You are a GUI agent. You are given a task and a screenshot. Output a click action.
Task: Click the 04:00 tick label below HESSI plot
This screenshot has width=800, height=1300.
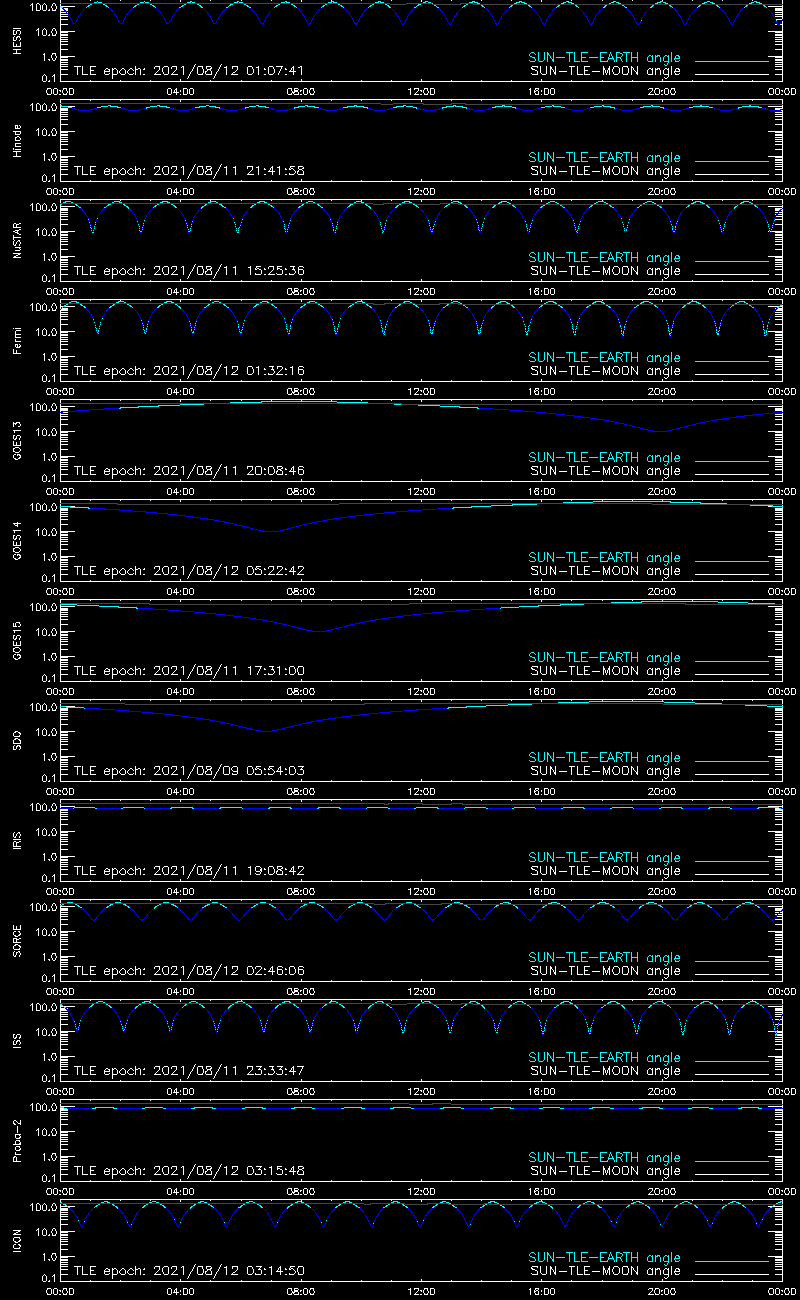(181, 91)
